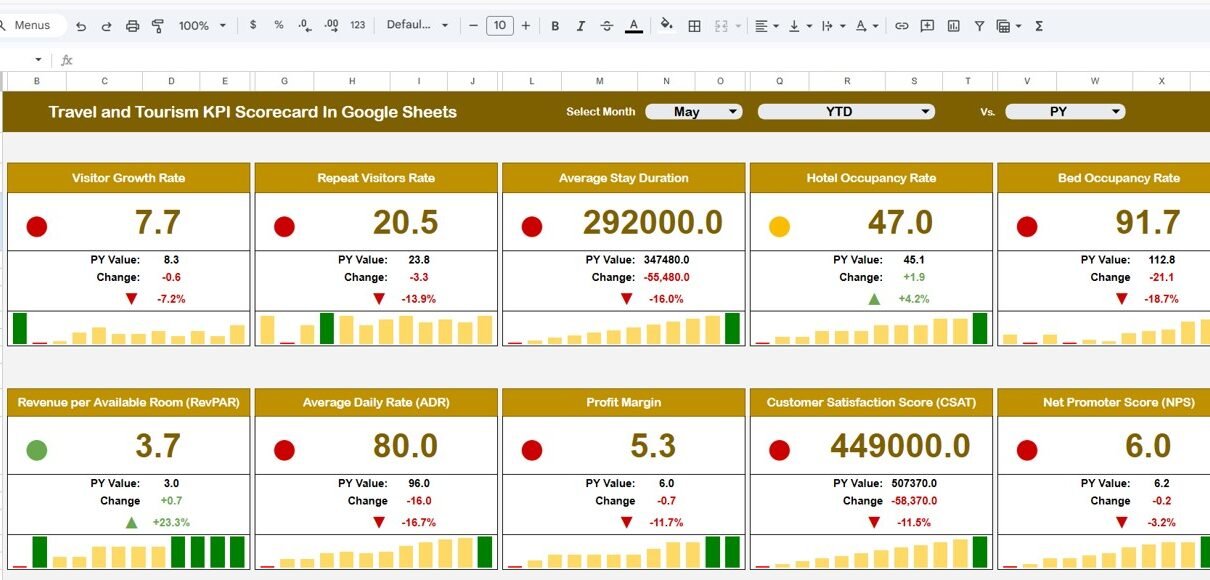This screenshot has height=580, width=1210.
Task: Toggle bold formatting
Action: 555,26
